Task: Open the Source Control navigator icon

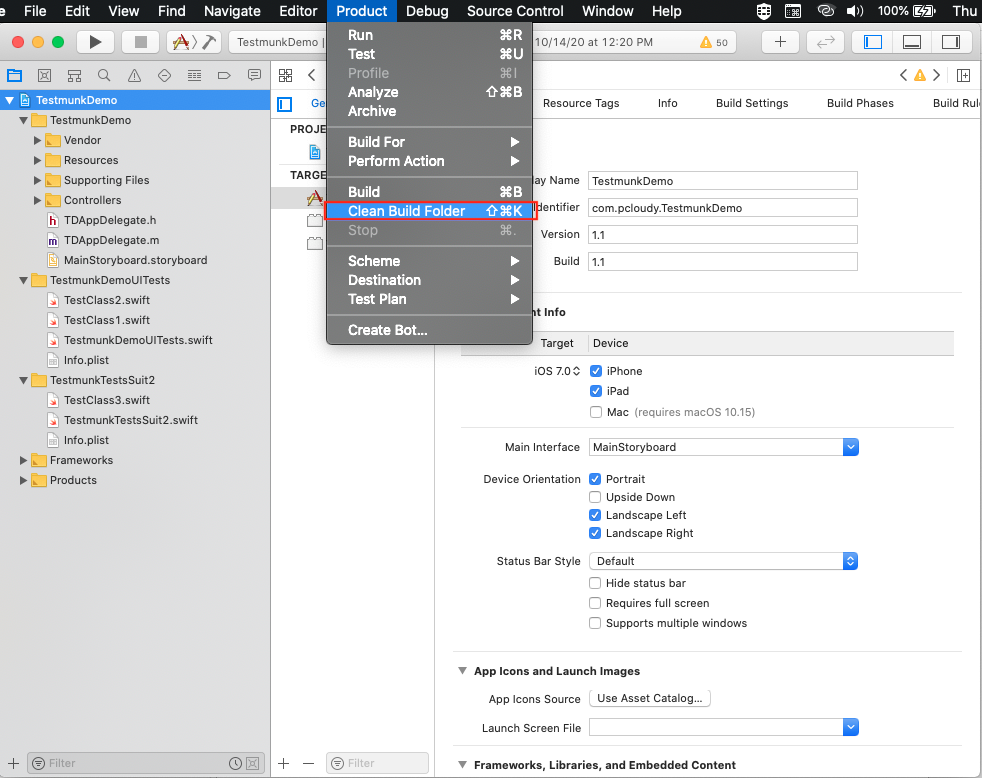Action: tap(44, 76)
